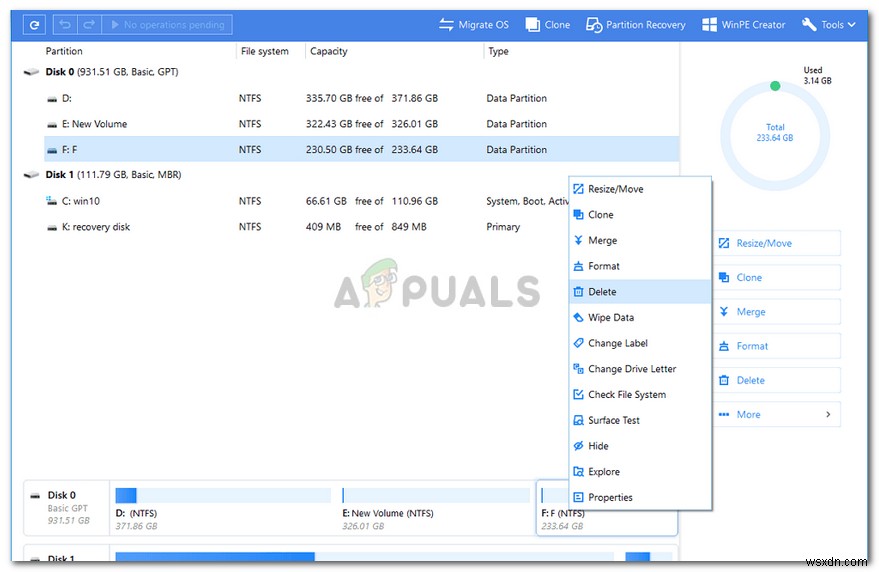879x572 pixels.
Task: Click the eraser icon beside Wipe Data
Action: coord(579,317)
